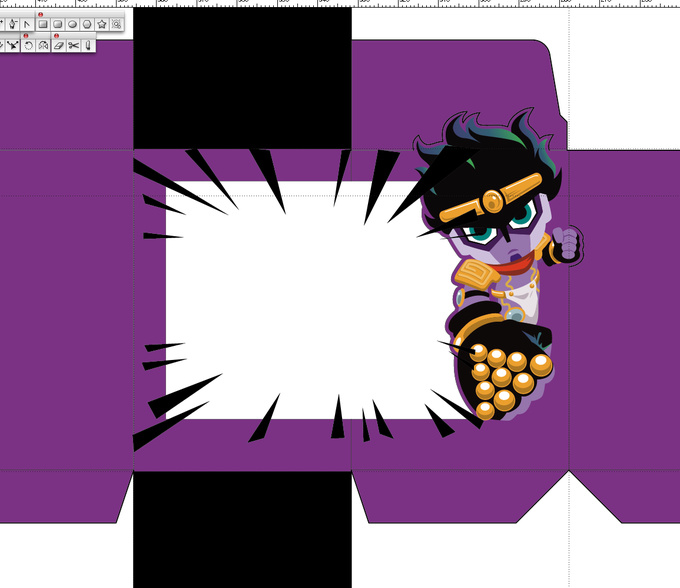Select the Scissors tool

click(x=73, y=45)
